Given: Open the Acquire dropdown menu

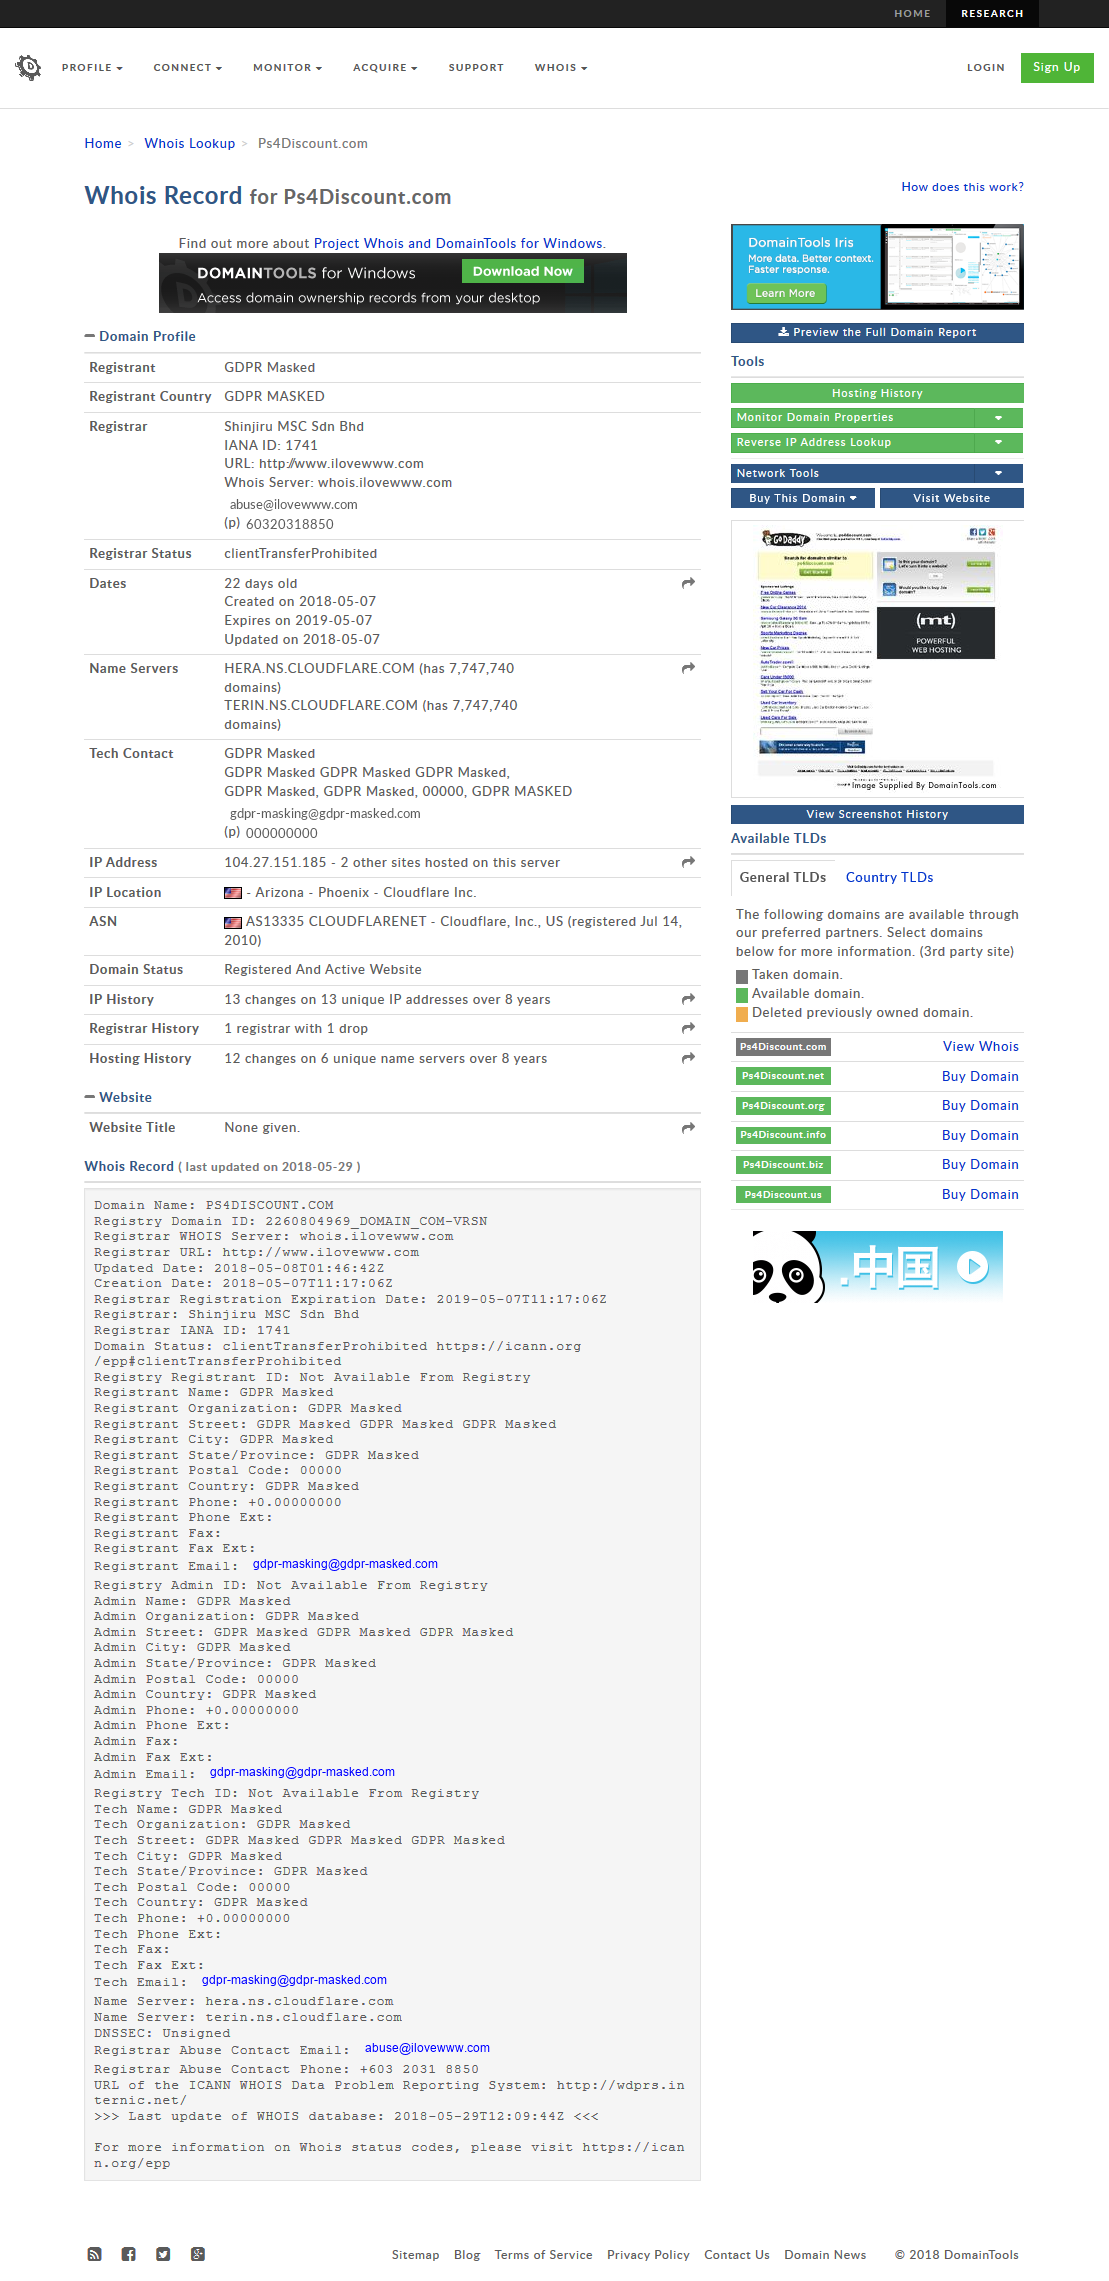Looking at the screenshot, I should pos(385,68).
